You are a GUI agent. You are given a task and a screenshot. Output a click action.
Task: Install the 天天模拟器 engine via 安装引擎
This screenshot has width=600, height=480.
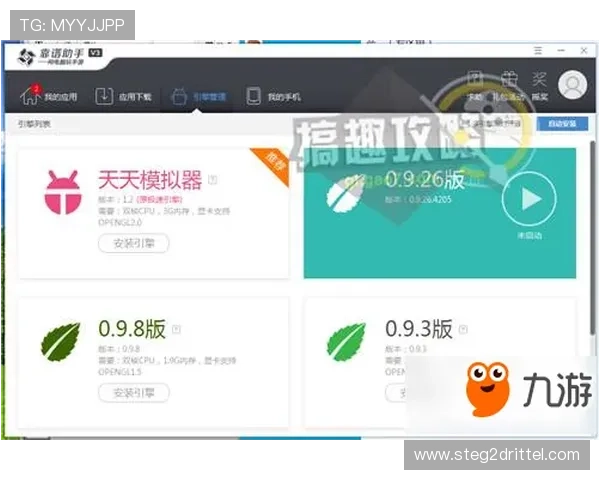coord(134,243)
